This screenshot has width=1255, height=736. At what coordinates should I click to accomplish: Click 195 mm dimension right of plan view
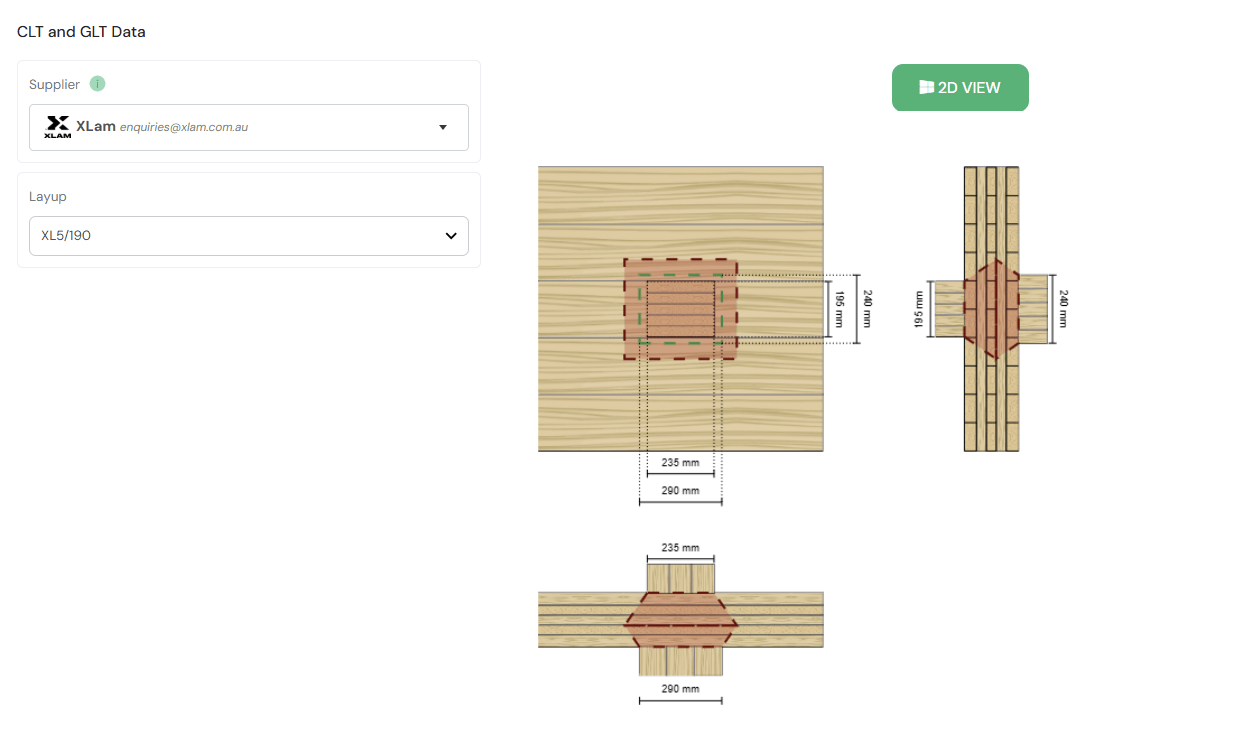tap(840, 310)
